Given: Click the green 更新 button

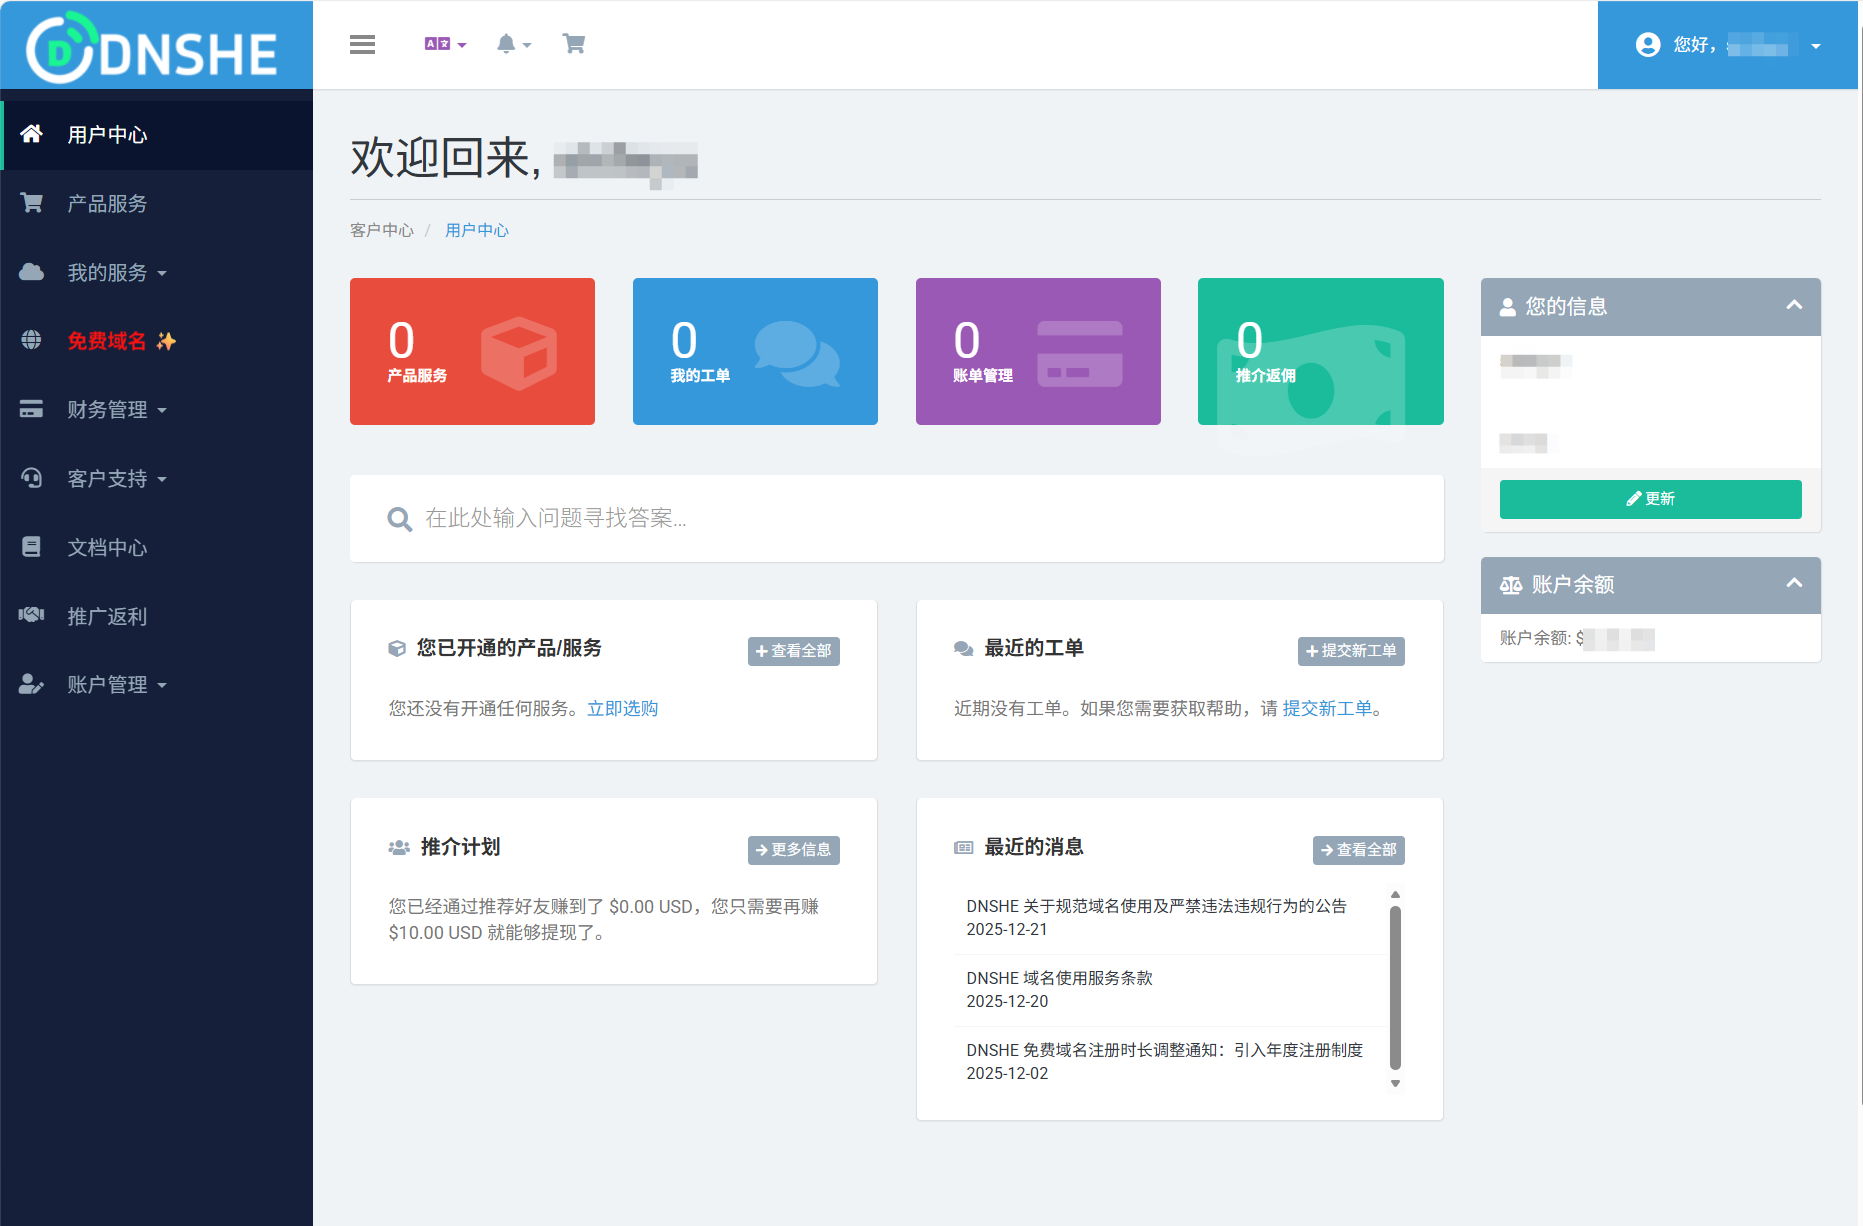Looking at the screenshot, I should [1650, 499].
